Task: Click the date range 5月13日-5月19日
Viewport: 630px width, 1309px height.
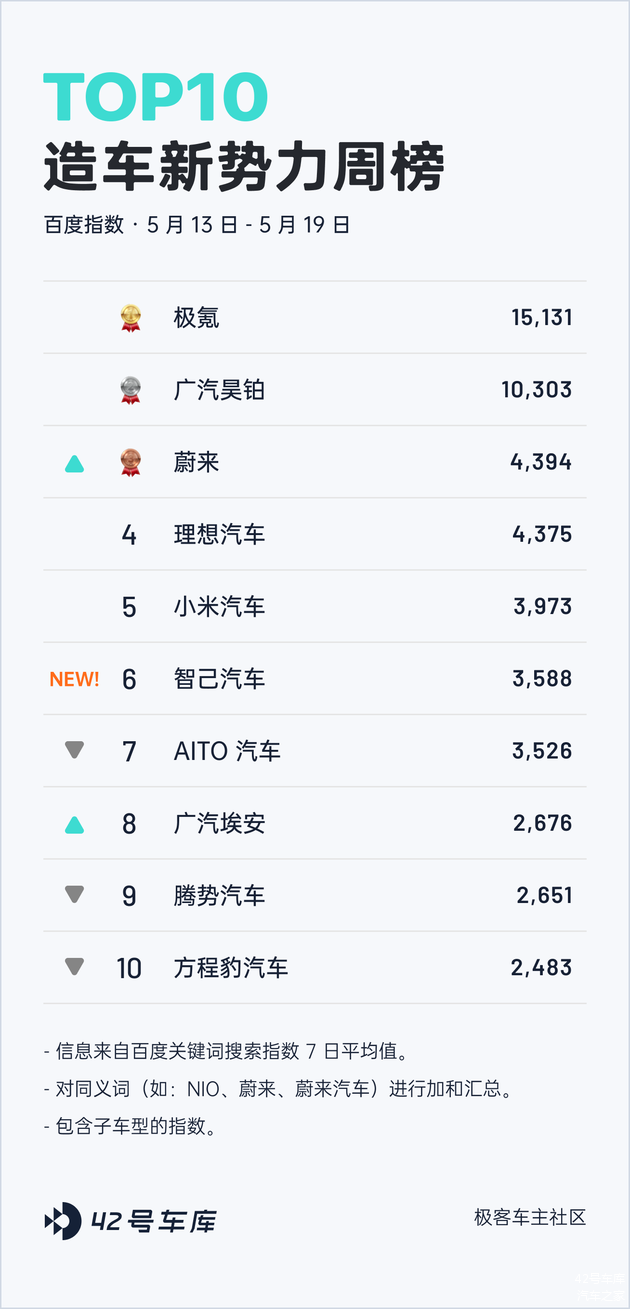Action: pos(248,225)
